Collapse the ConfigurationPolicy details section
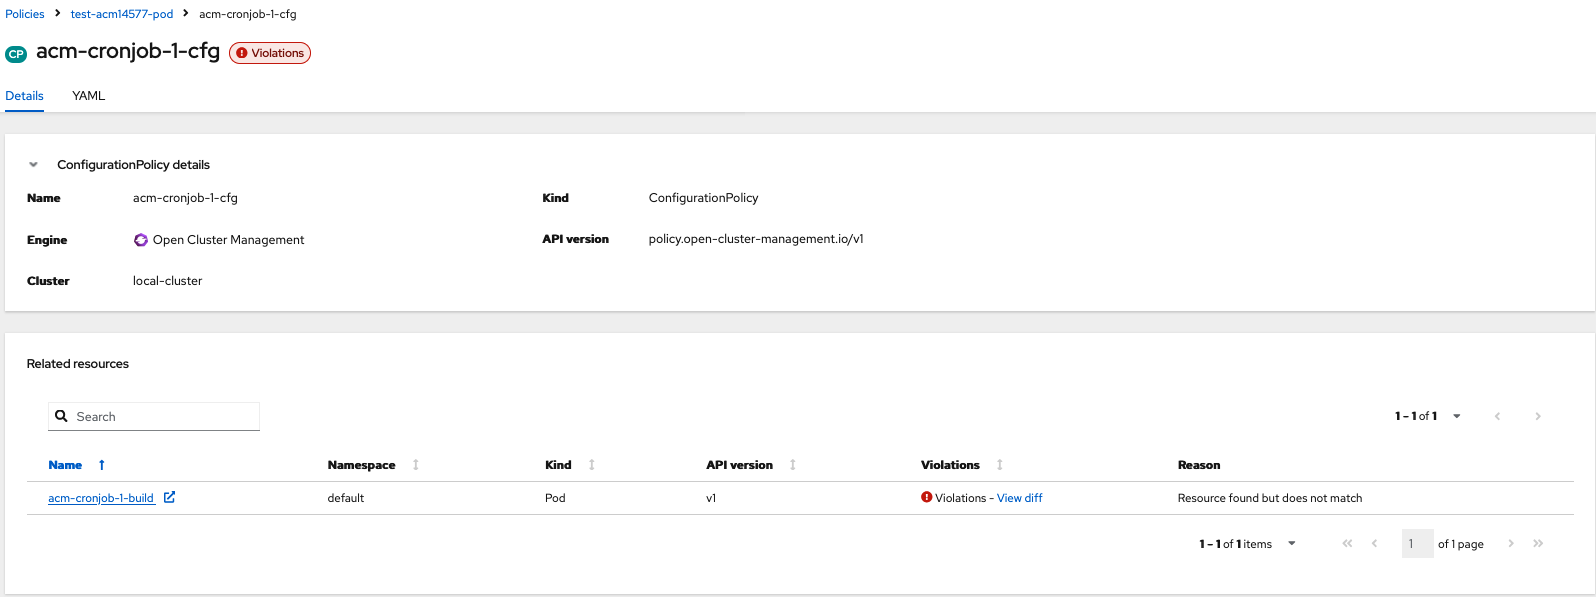 (34, 165)
